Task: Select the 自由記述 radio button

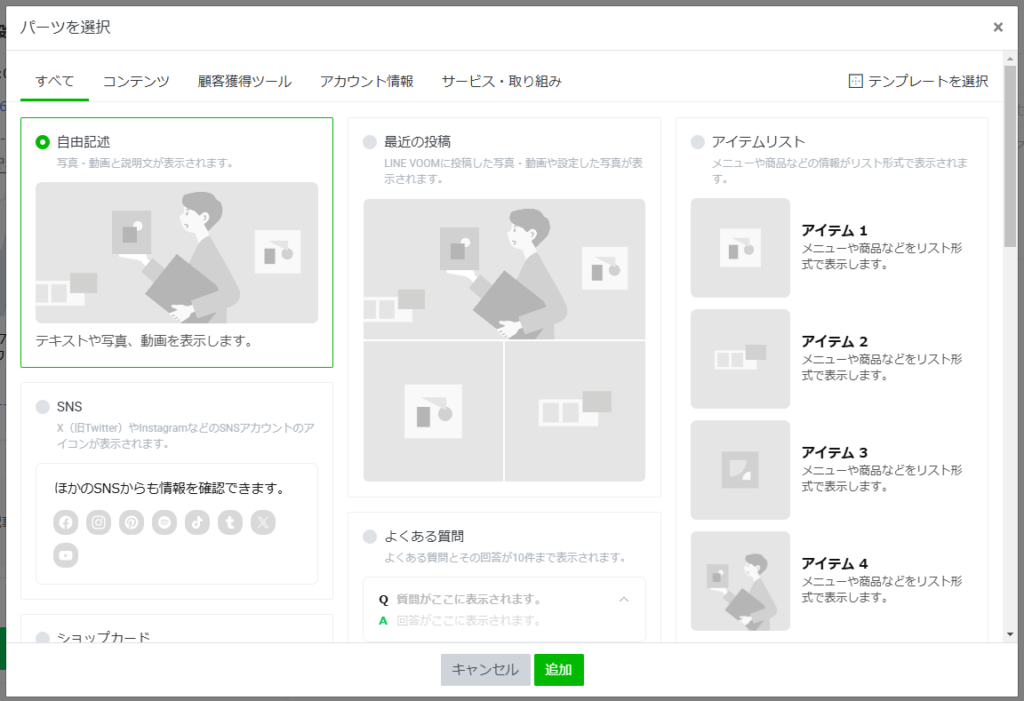Action: click(43, 142)
